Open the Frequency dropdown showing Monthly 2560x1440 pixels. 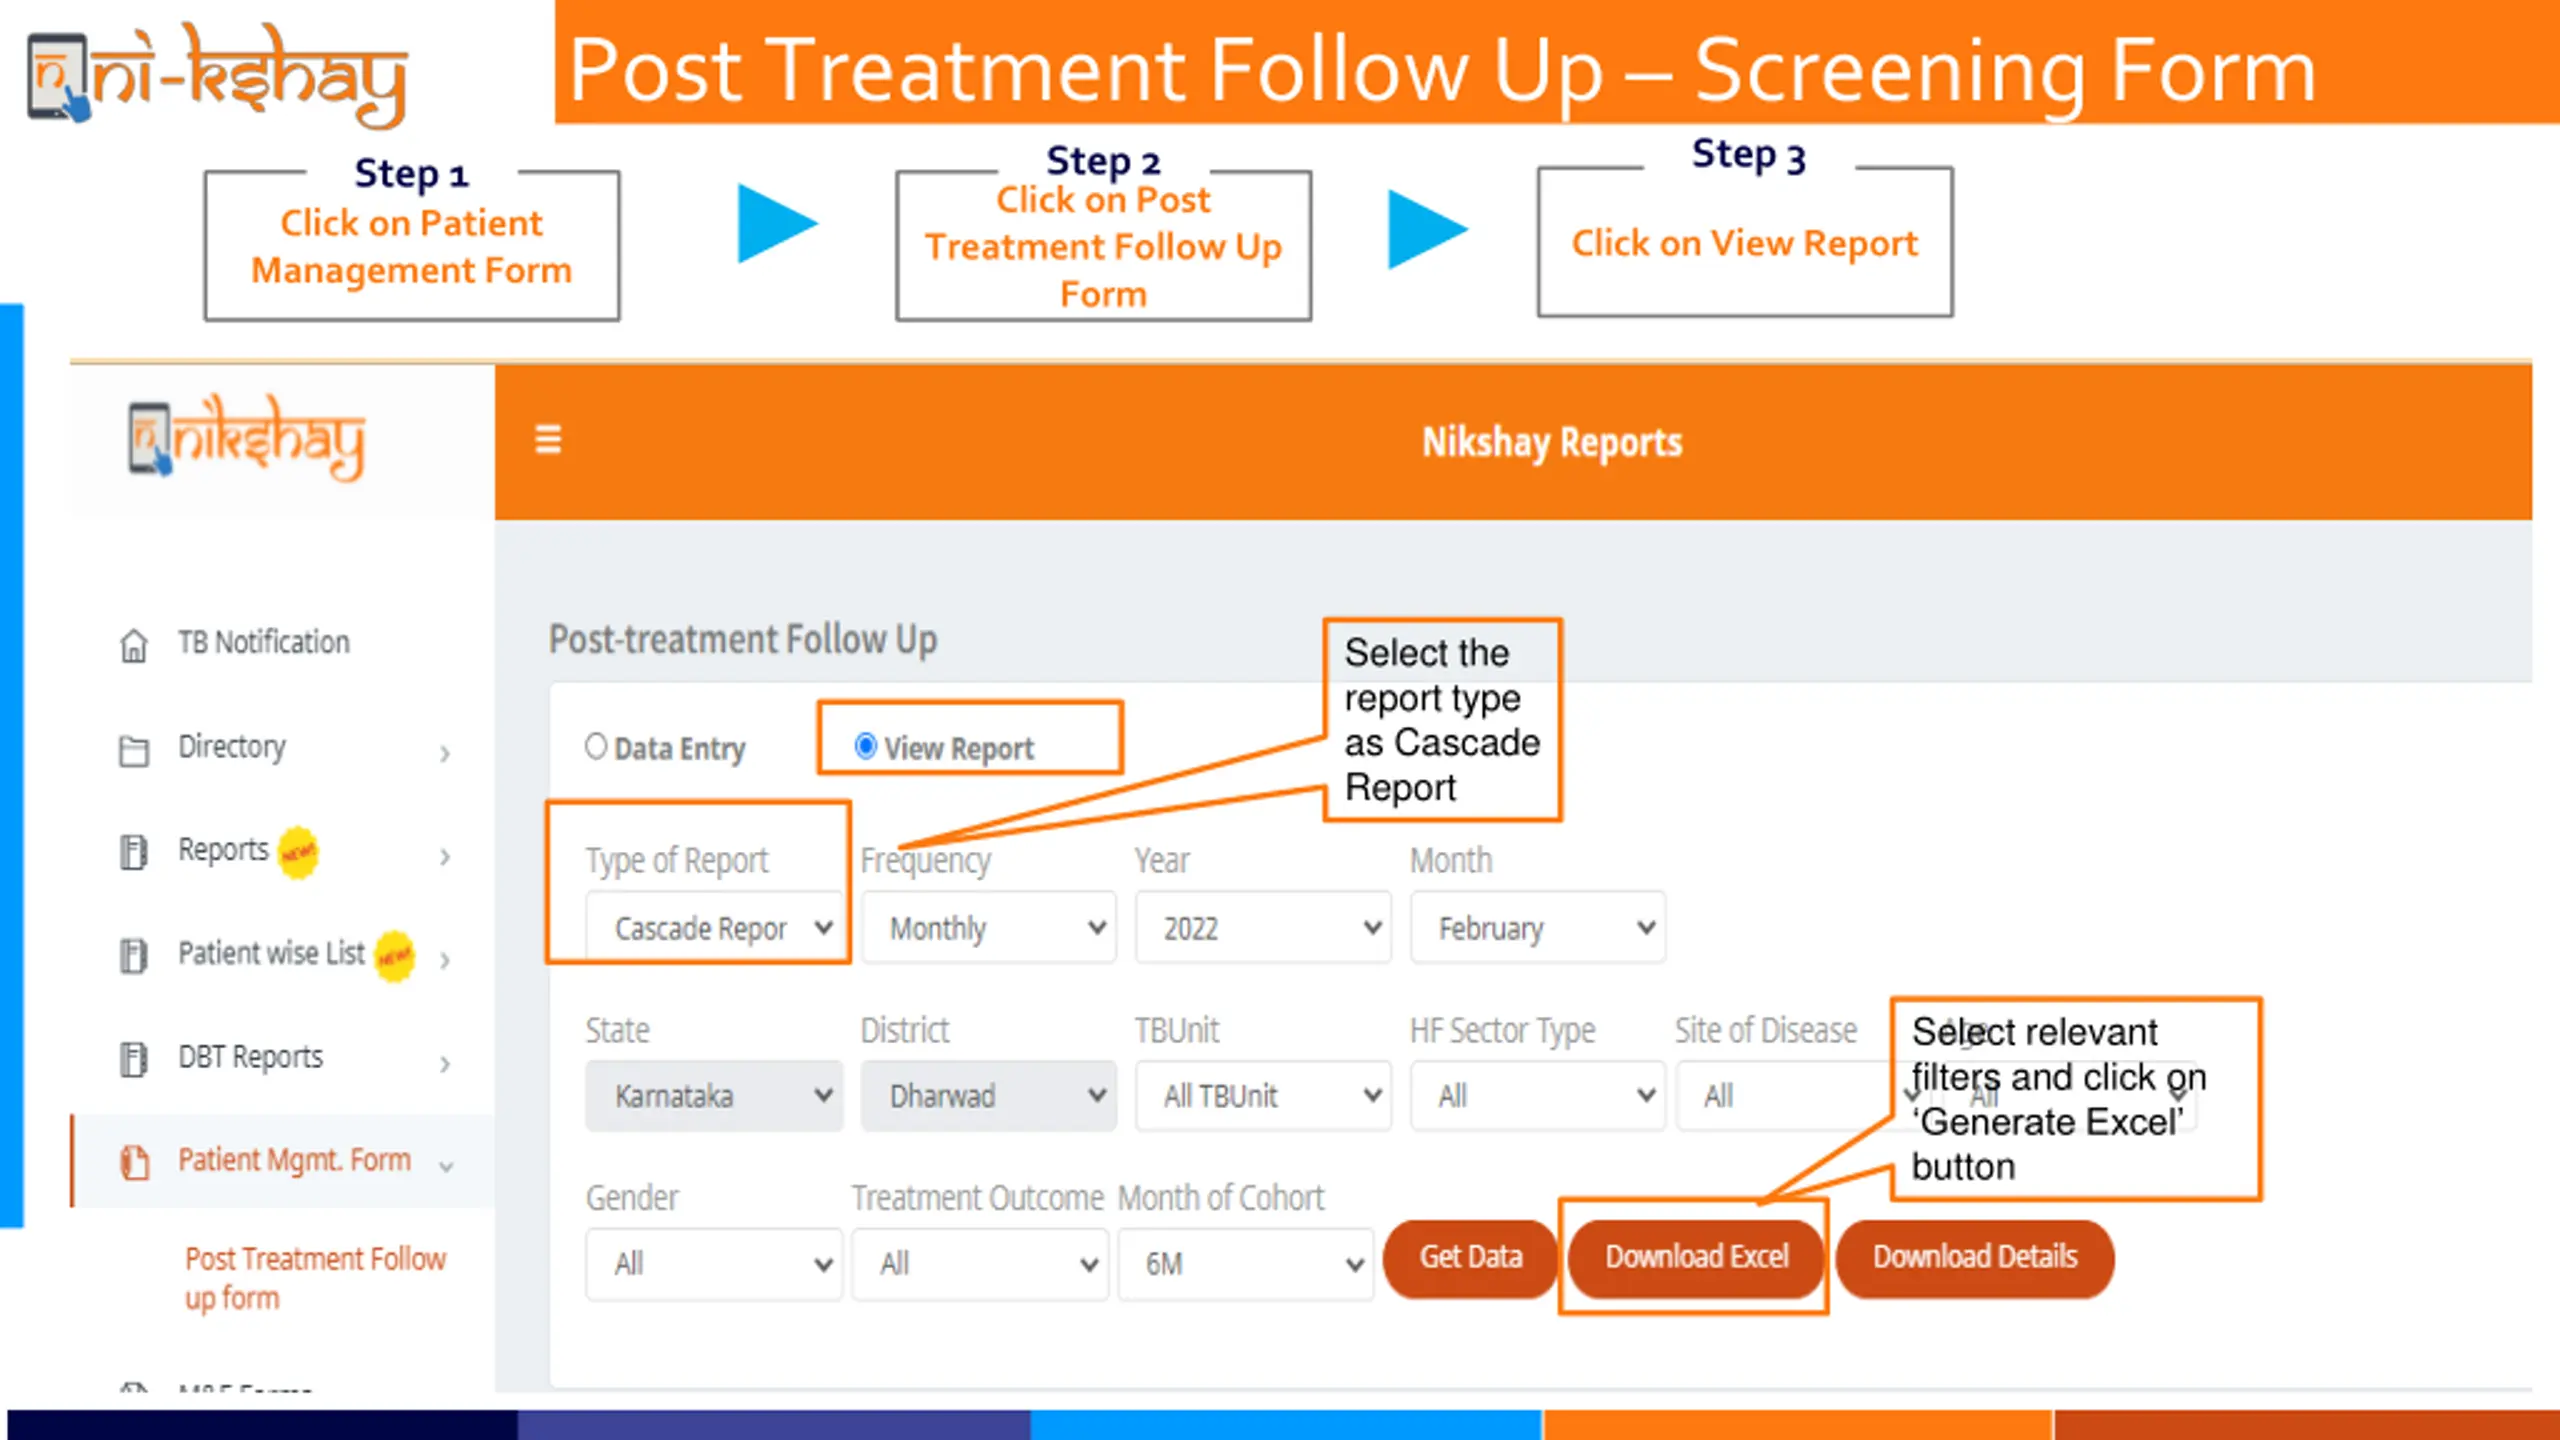pos(989,927)
